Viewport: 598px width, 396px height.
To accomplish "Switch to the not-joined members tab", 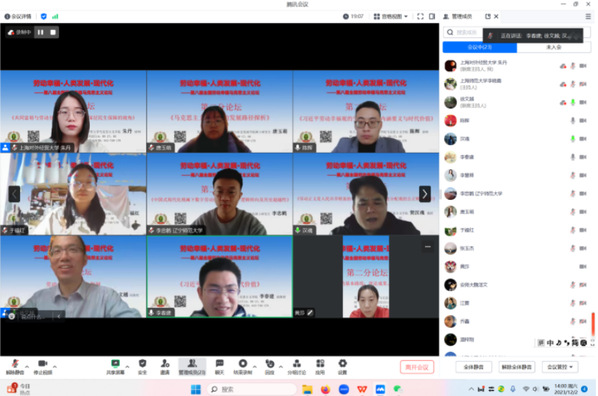I will [x=554, y=47].
